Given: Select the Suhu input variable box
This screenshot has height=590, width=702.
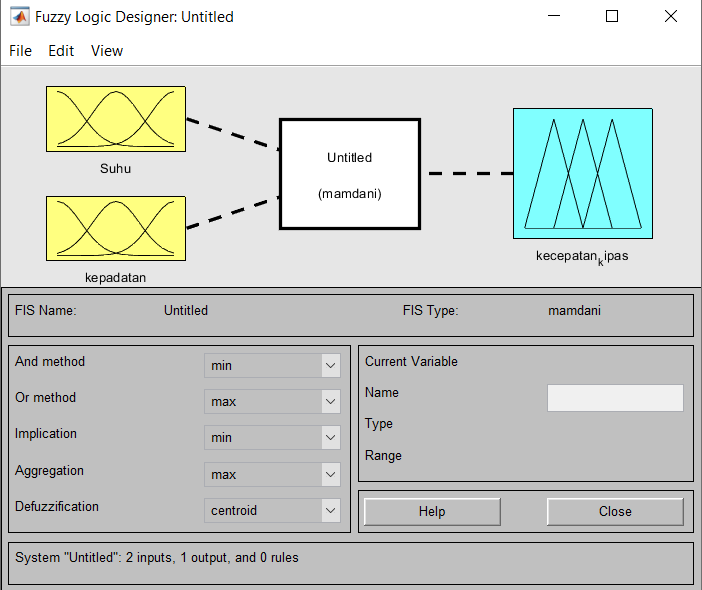Looking at the screenshot, I should click(116, 119).
